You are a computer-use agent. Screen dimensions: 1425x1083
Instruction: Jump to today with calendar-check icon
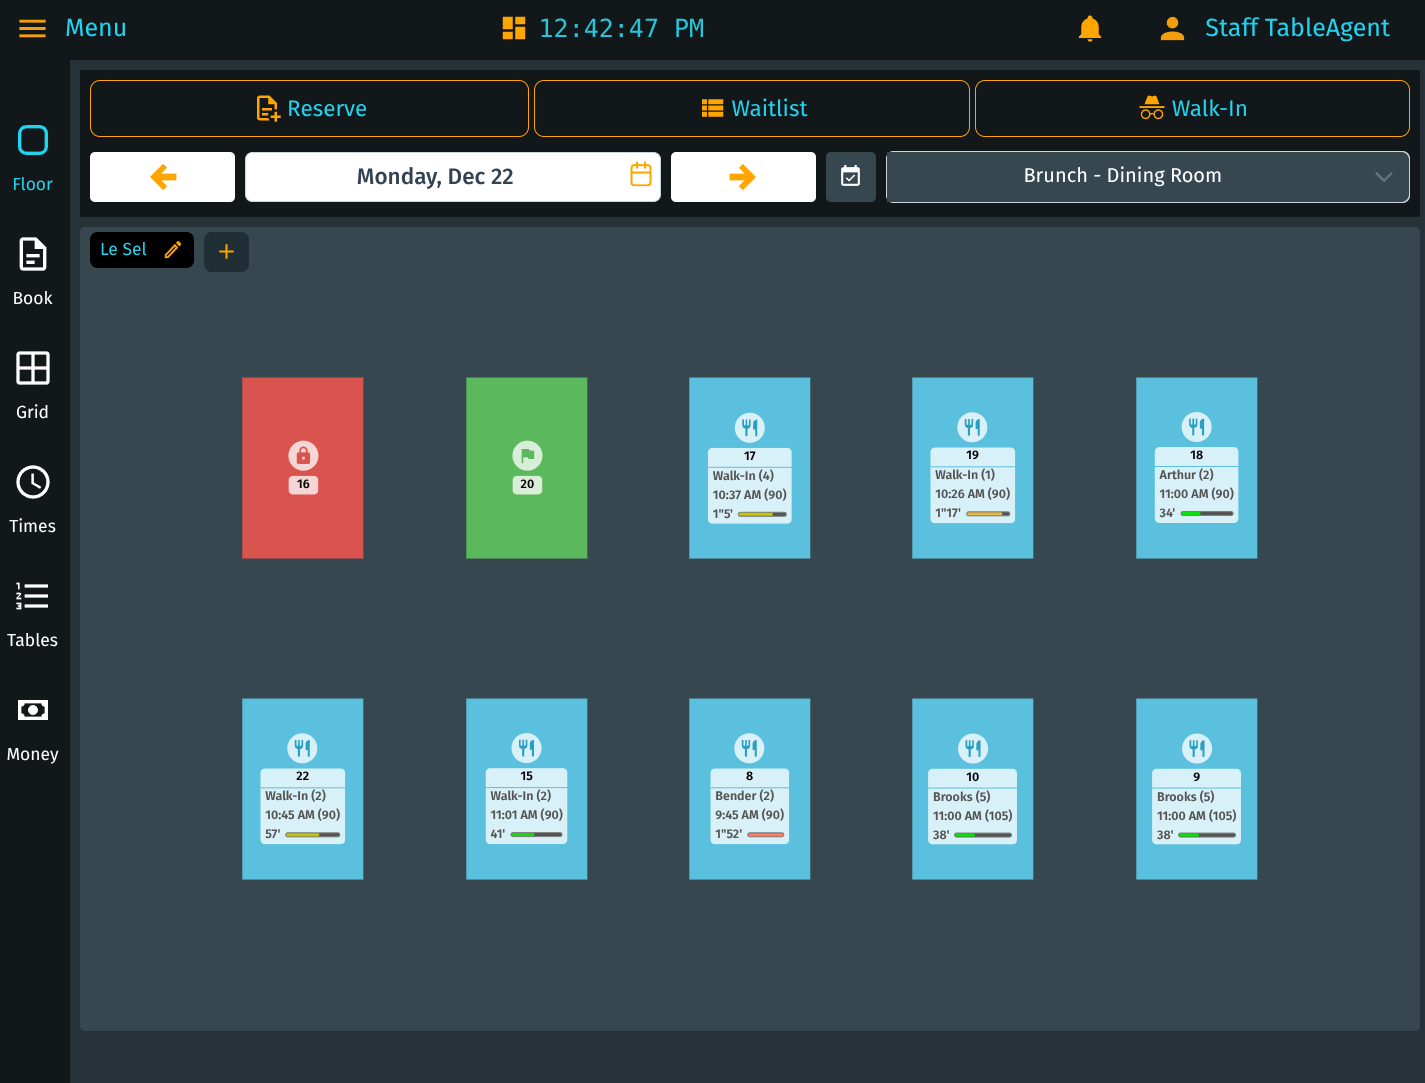coord(850,177)
